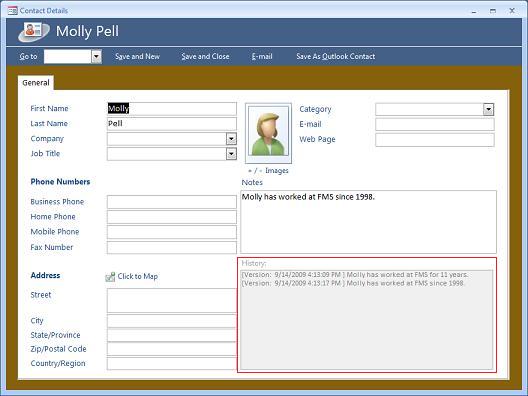The height and width of the screenshot is (396, 528).
Task: Click into the Notes text area
Action: point(368,222)
